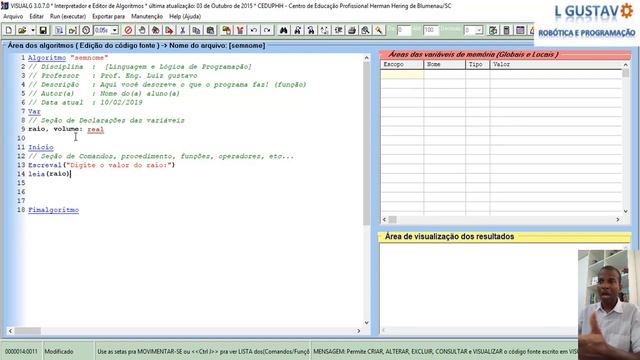
Task: Open the Manutenção menu
Action: click(x=147, y=16)
